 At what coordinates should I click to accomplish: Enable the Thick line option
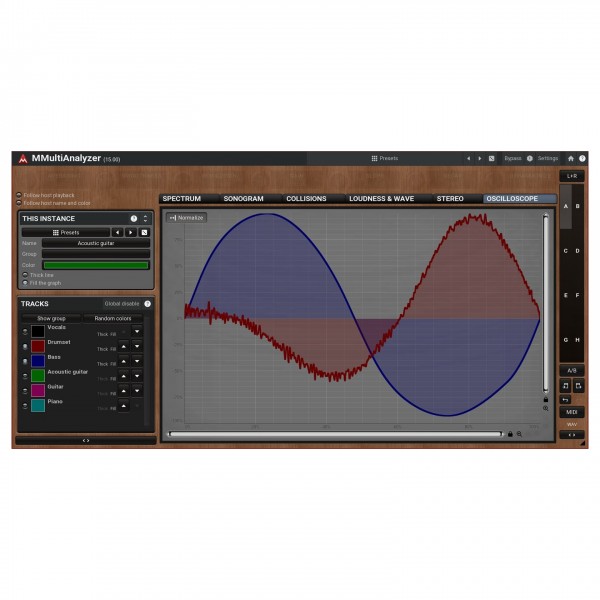tap(25, 275)
